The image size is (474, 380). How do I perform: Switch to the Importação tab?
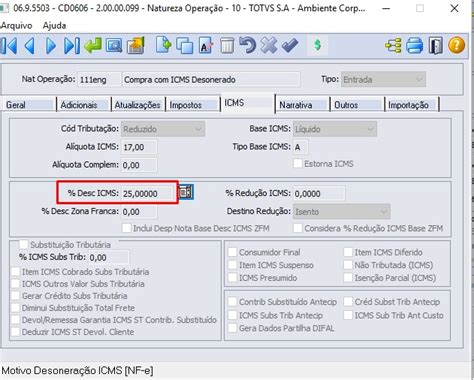[412, 105]
